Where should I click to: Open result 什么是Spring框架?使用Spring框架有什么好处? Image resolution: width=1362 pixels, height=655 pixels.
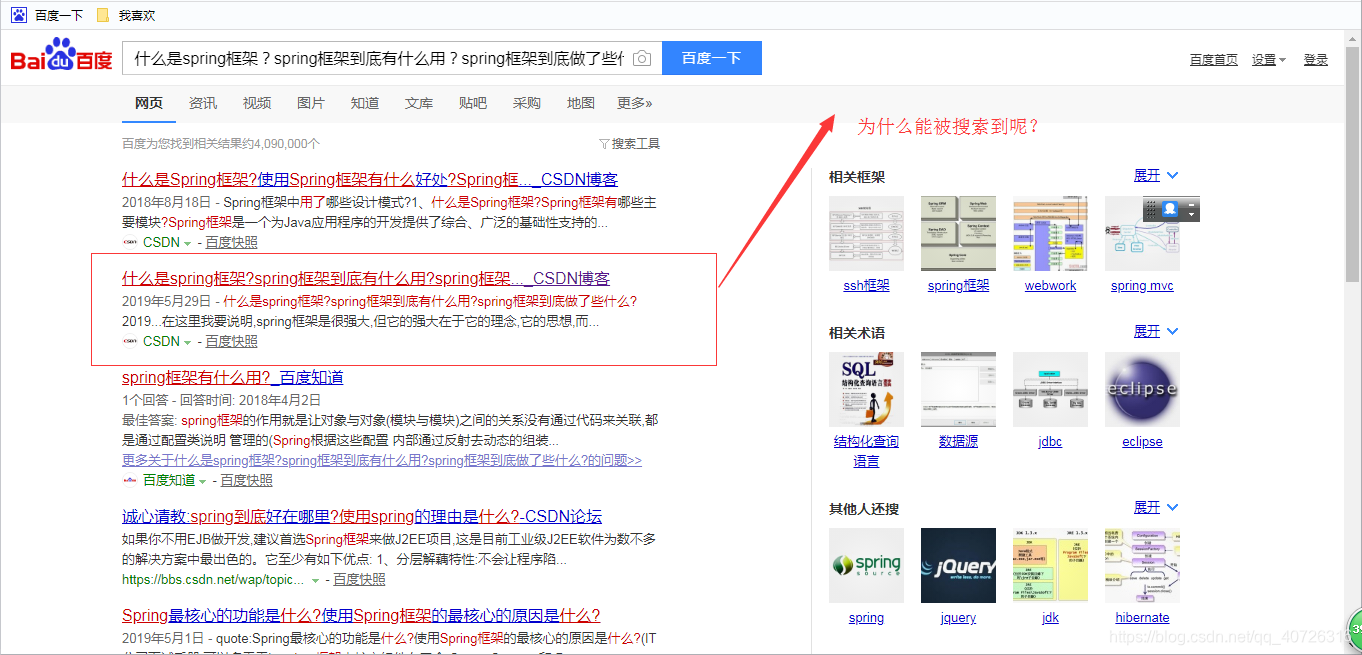[370, 180]
